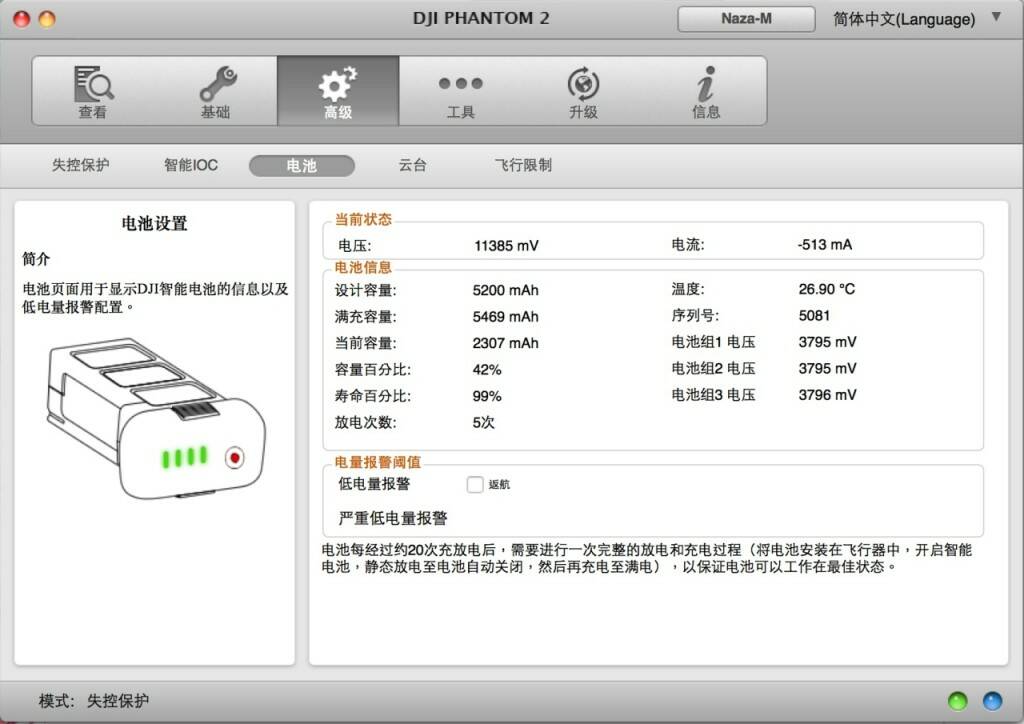Click the life percentage value 99%

487,396
